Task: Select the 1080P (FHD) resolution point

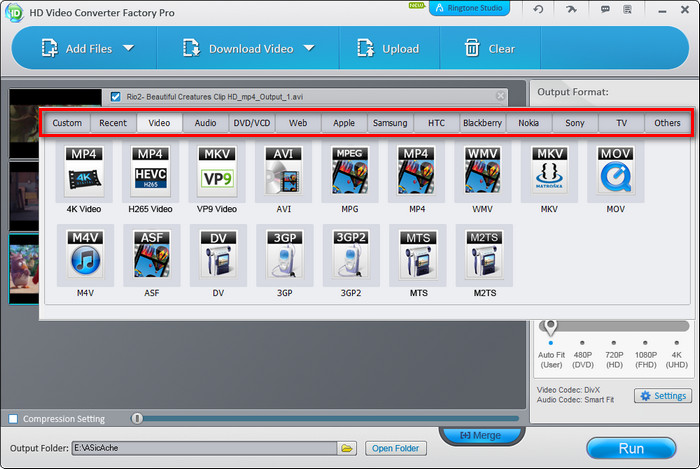Action: tap(645, 343)
